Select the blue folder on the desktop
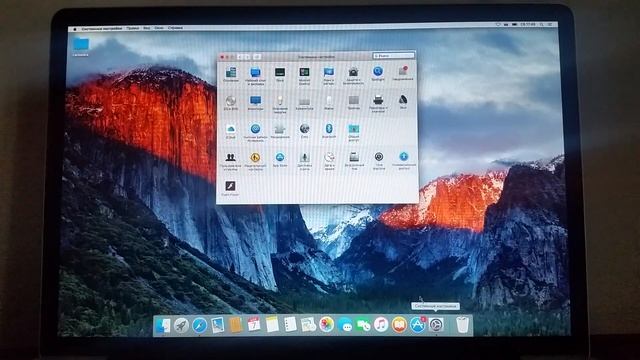This screenshot has height=360, width=640. pyautogui.click(x=81, y=44)
